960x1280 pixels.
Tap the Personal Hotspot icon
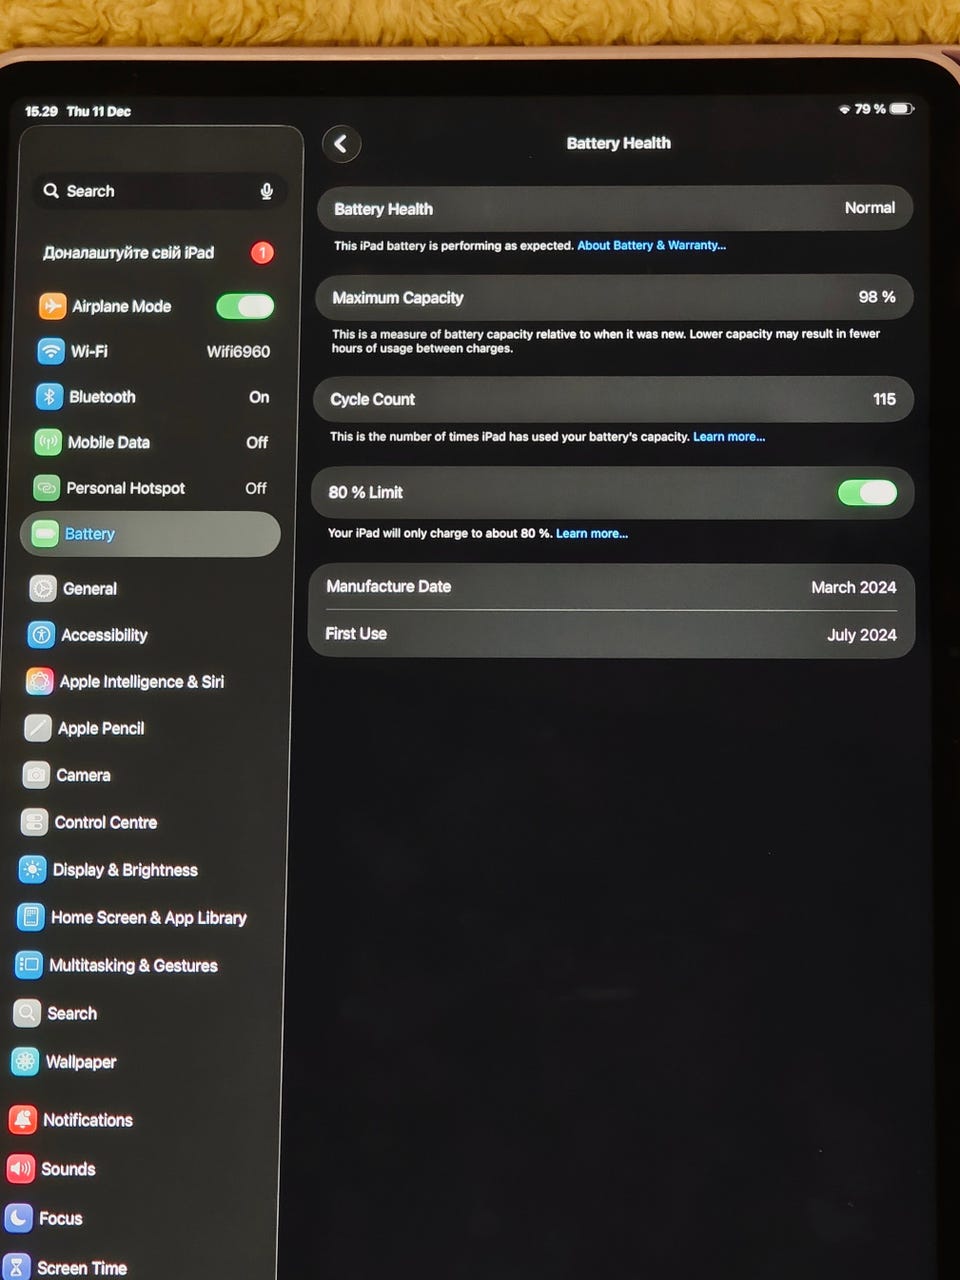coord(47,488)
